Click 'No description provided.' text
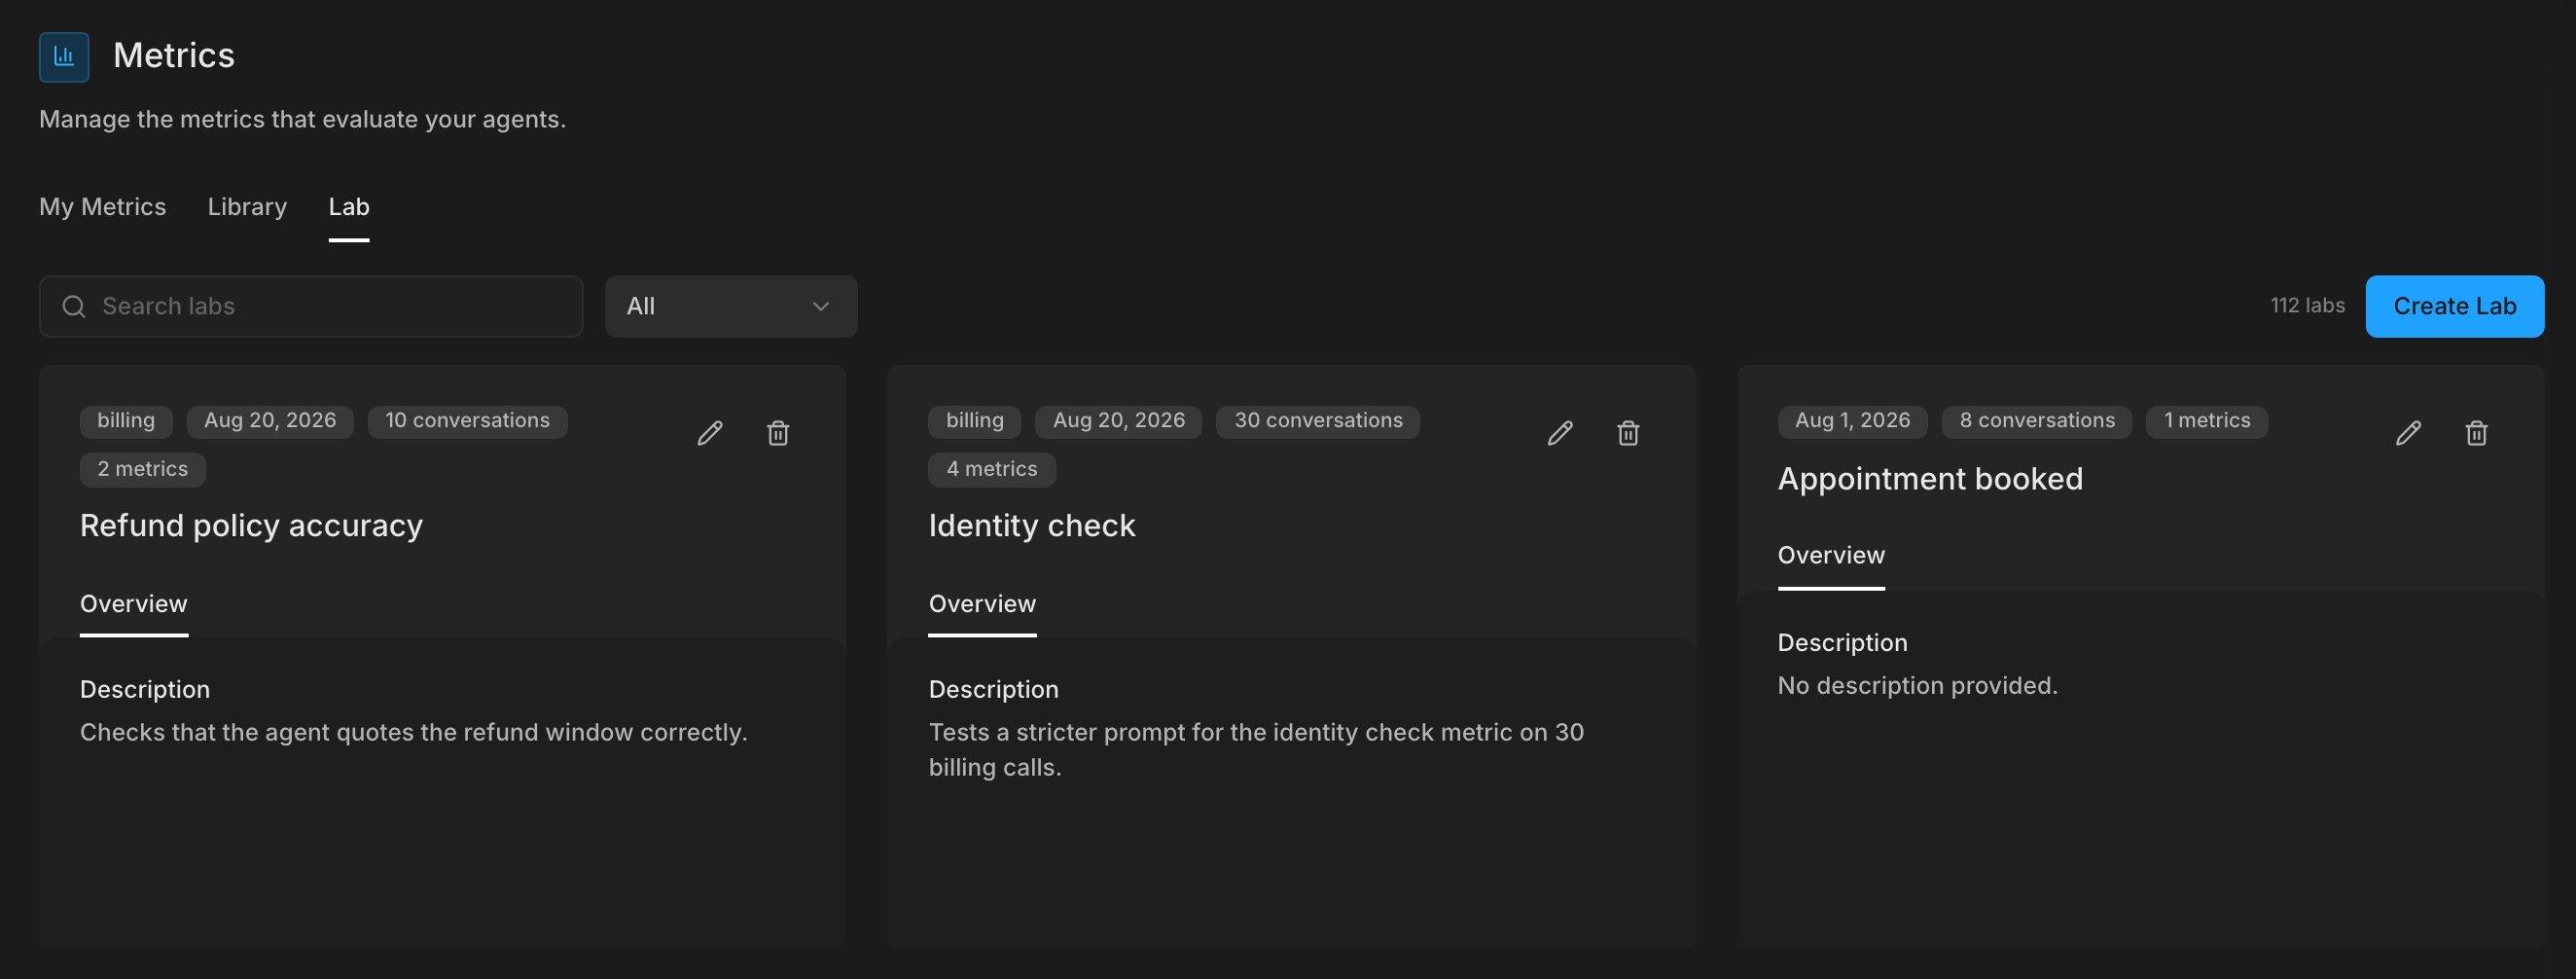Image resolution: width=2576 pixels, height=979 pixels. coord(1917,686)
